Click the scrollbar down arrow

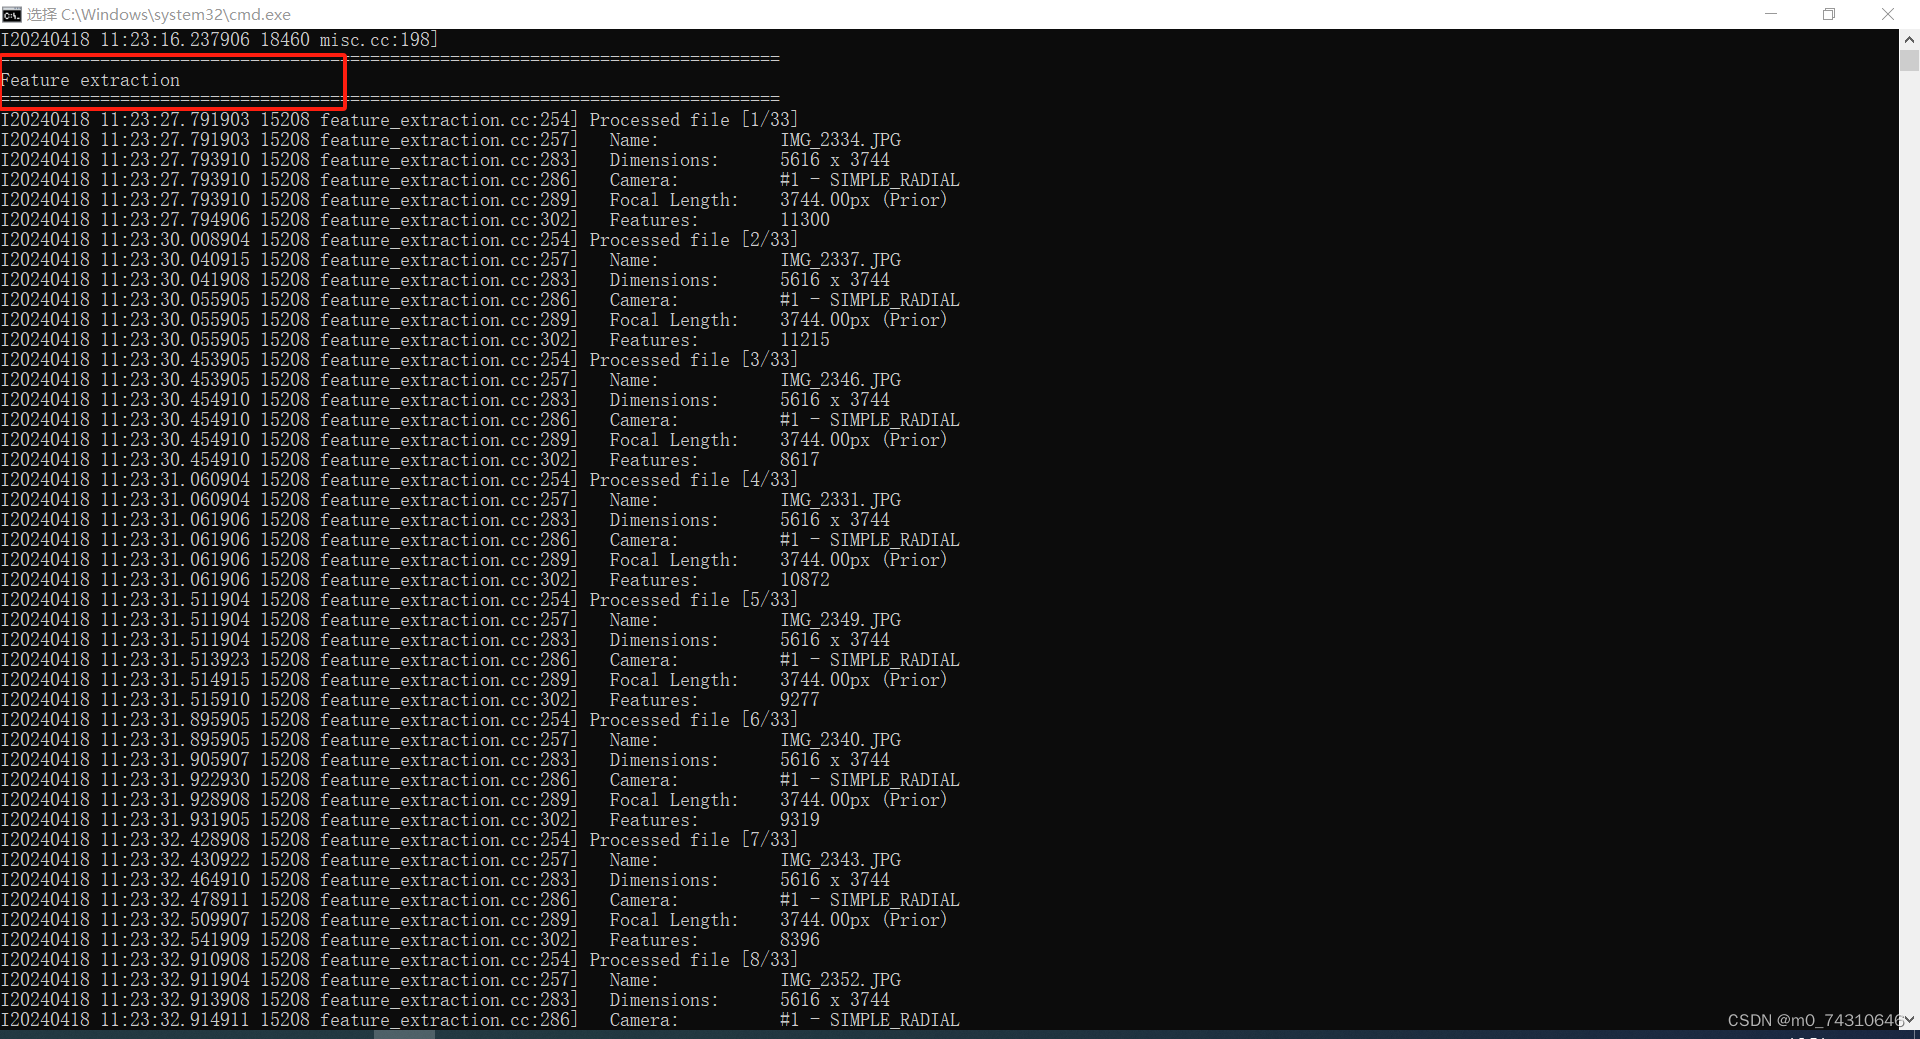coord(1908,1019)
